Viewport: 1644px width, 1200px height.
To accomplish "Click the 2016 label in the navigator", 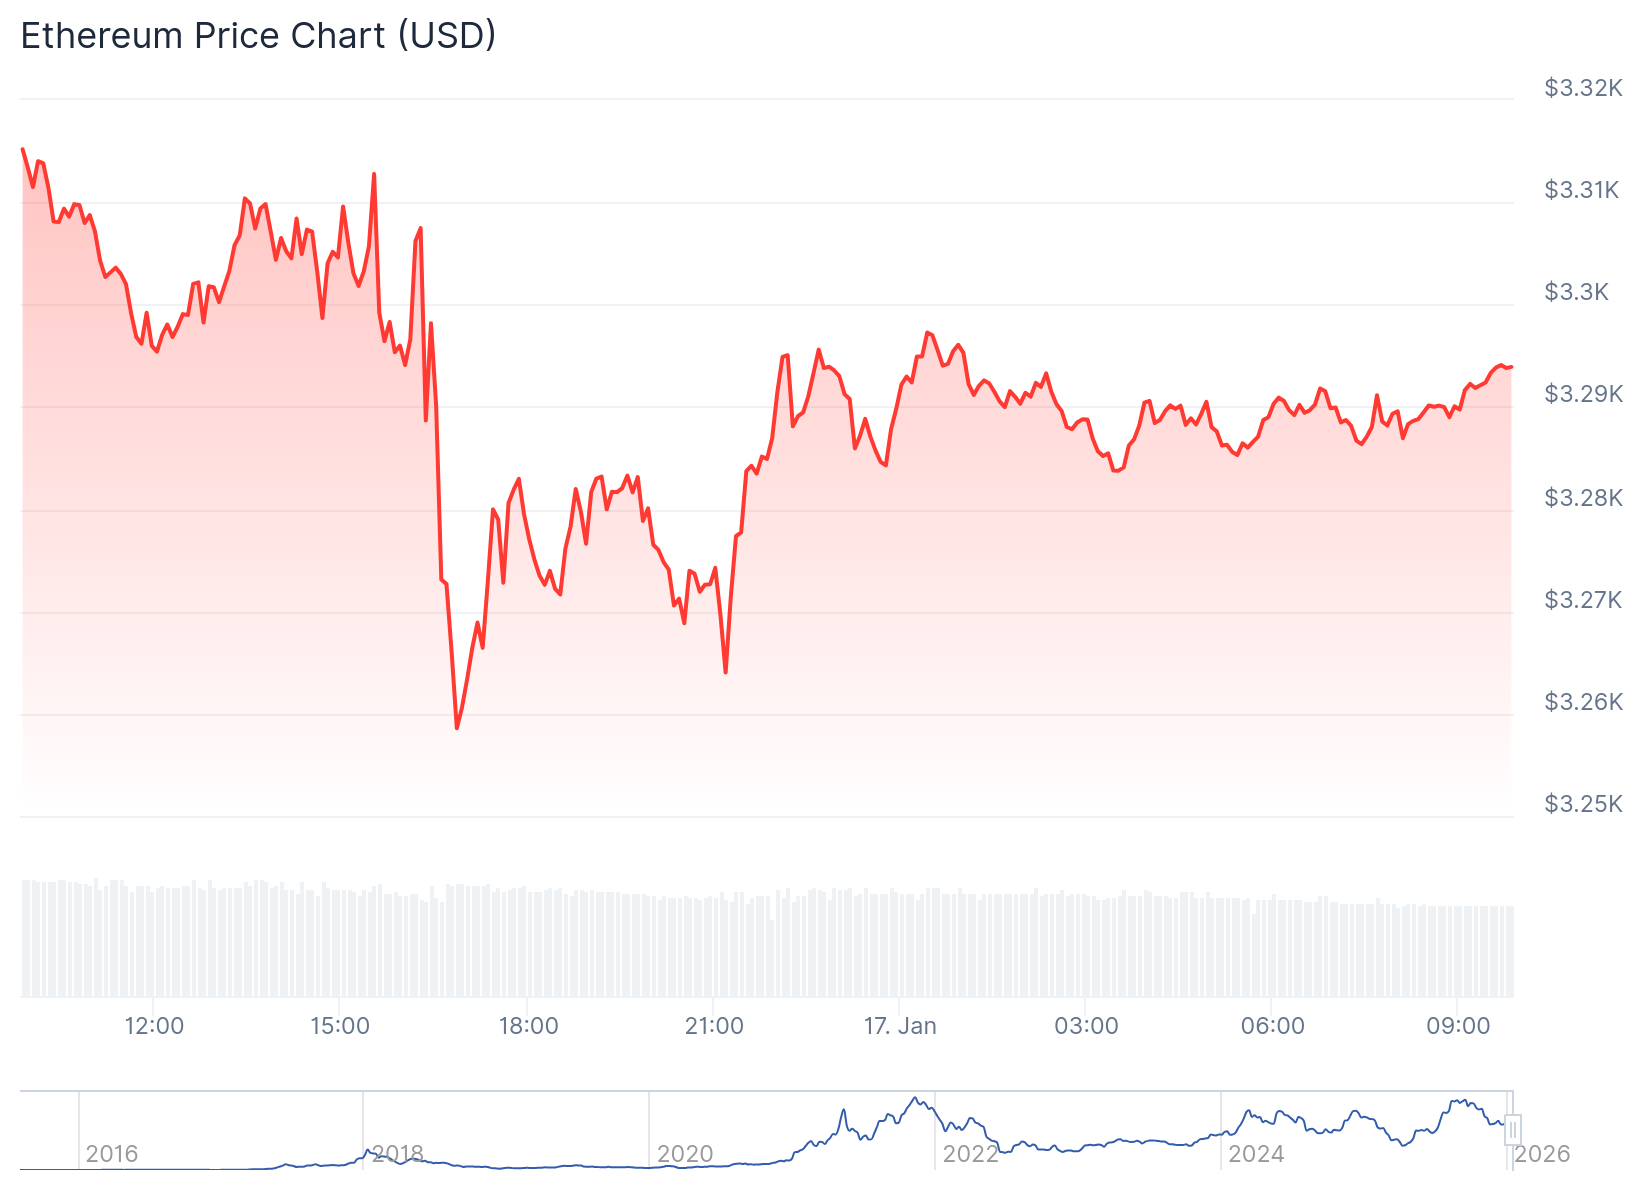I will click(x=112, y=1154).
